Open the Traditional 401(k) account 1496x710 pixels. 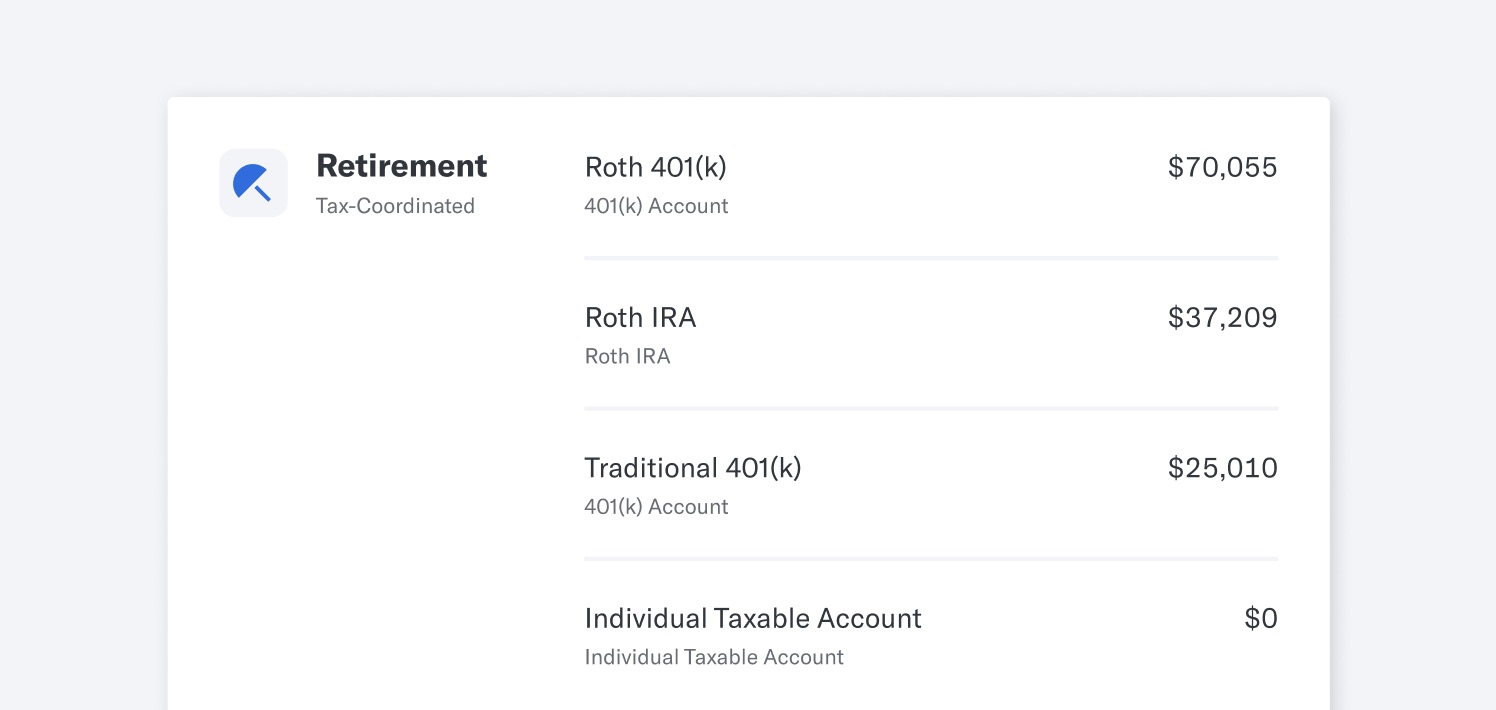[x=931, y=485]
